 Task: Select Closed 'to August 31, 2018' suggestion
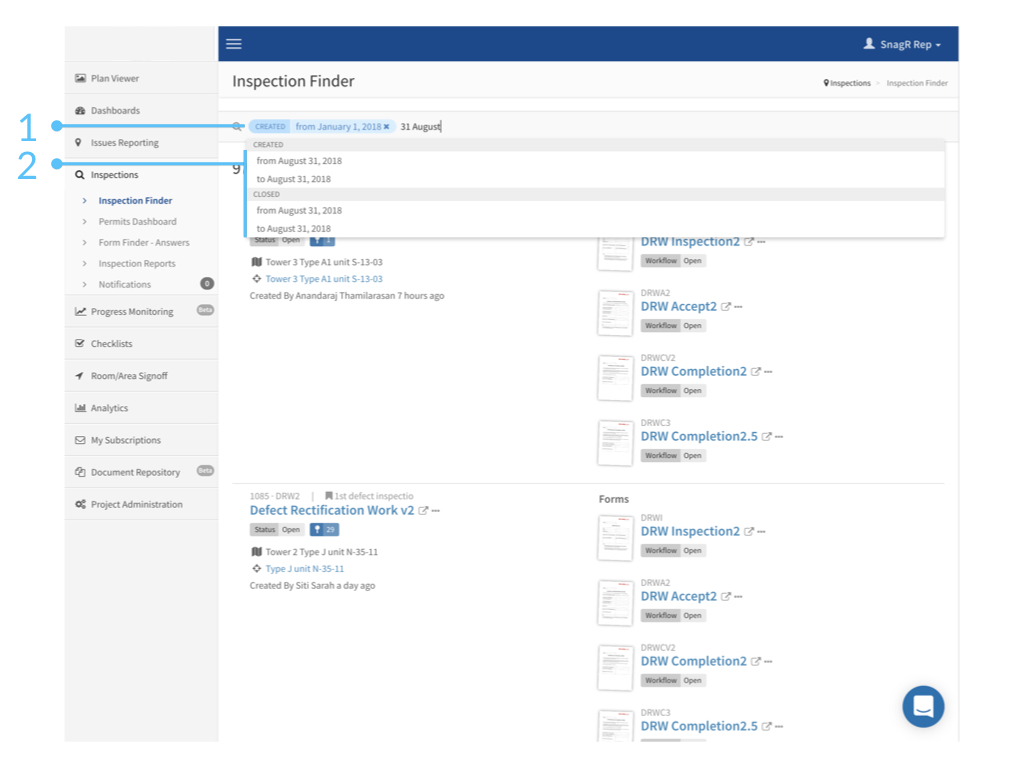[596, 229]
